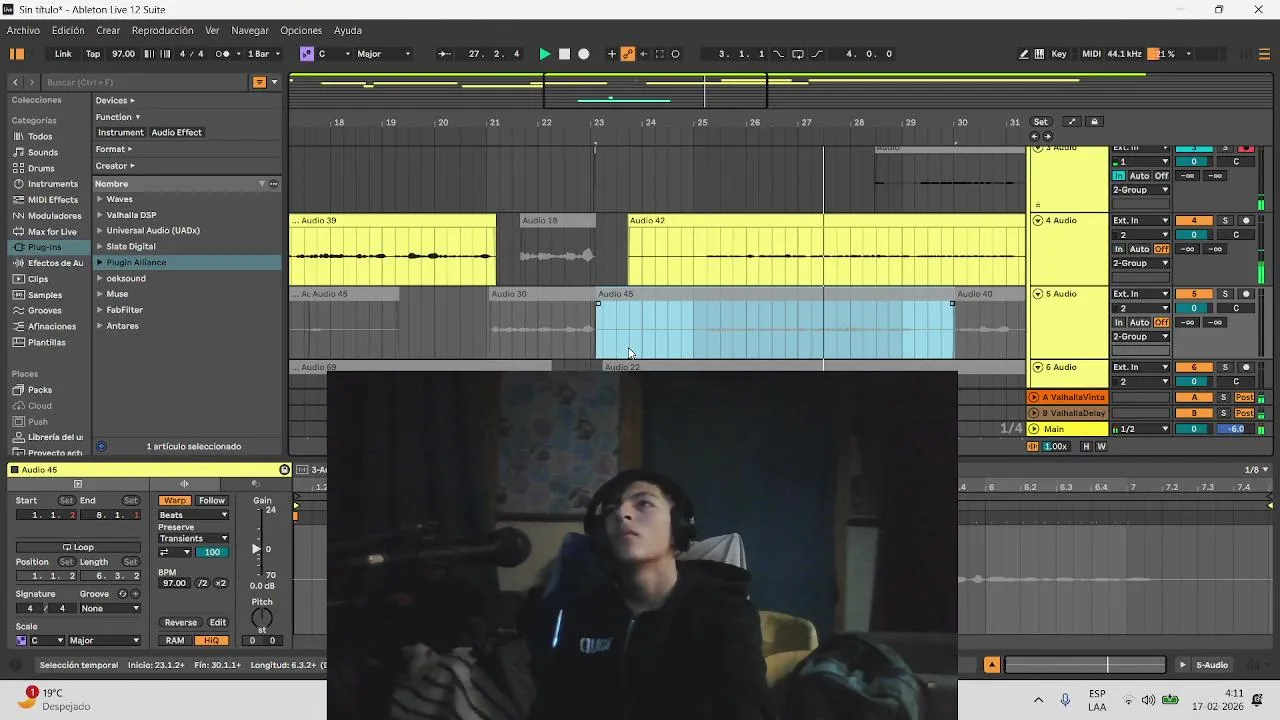Expand the Valhalla DSP folder
The width and height of the screenshot is (1280, 720).
tap(99, 215)
